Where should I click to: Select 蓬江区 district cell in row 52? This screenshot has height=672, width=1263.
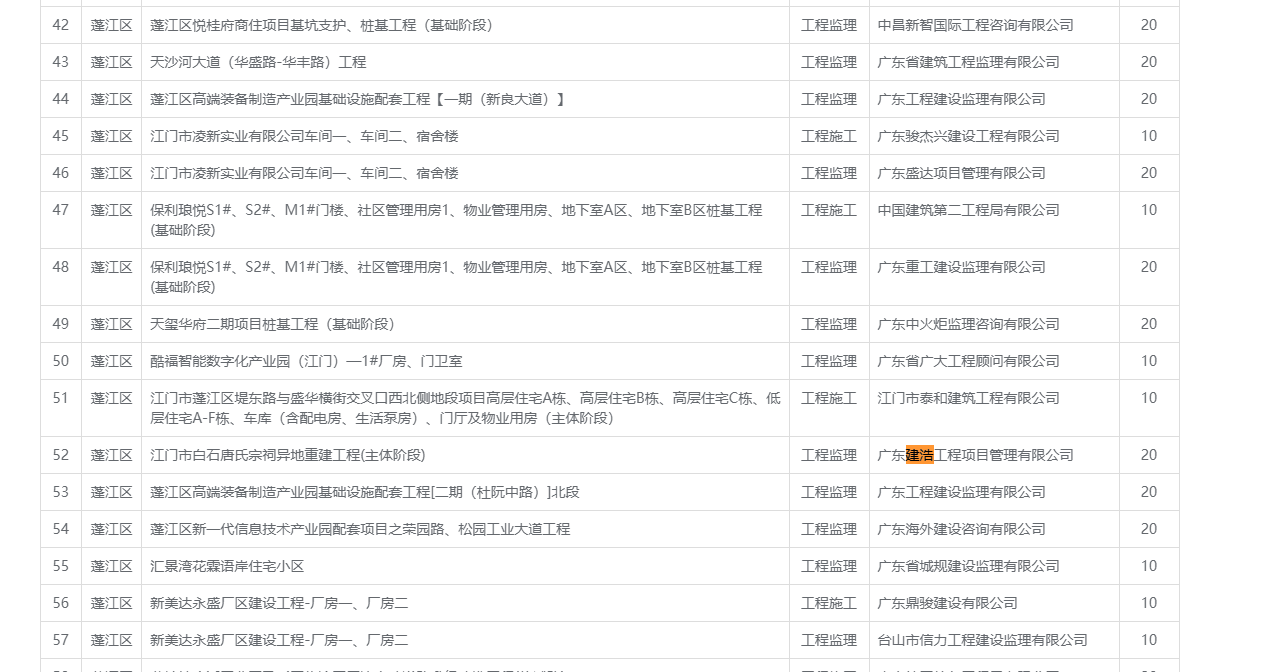click(x=111, y=455)
